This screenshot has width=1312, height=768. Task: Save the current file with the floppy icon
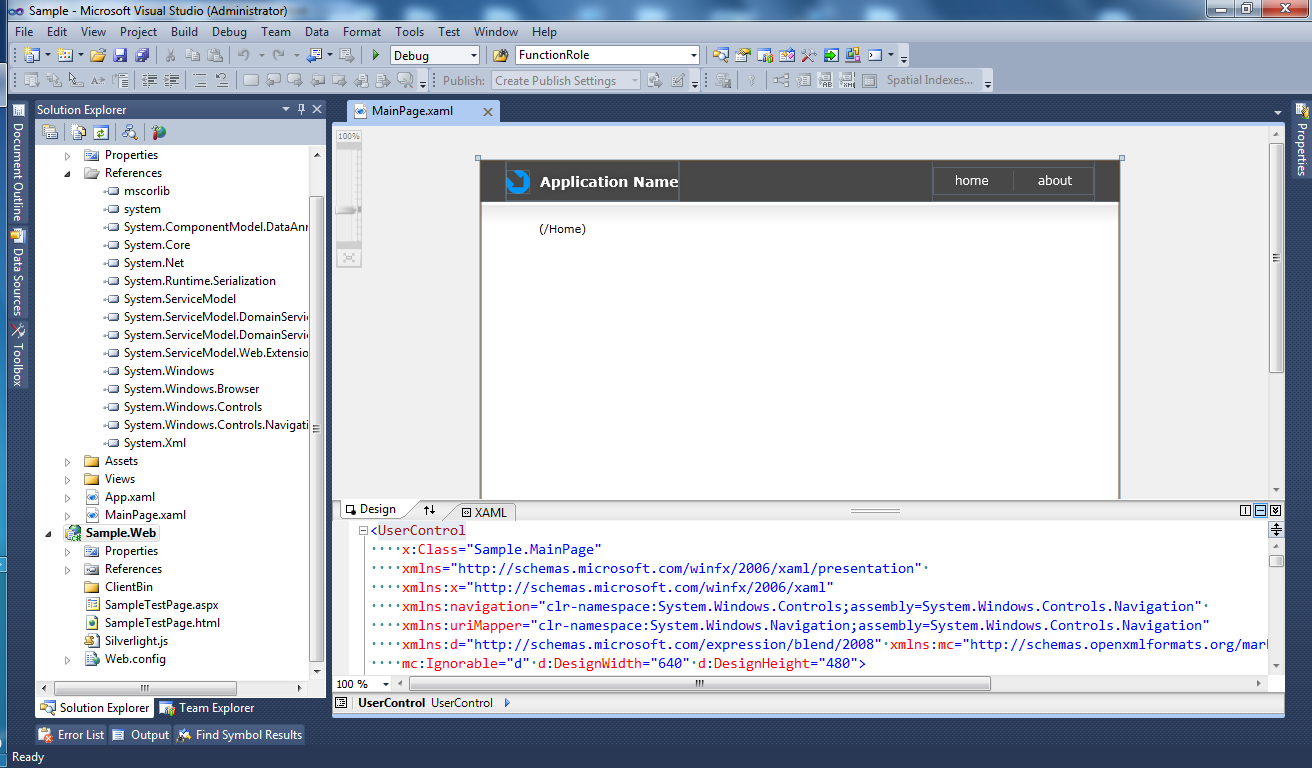(x=120, y=55)
